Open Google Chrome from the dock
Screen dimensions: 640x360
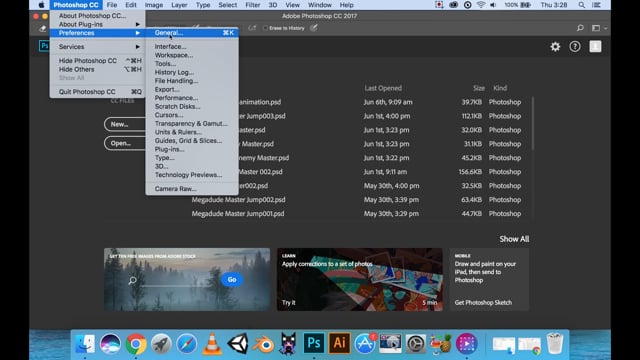point(136,344)
